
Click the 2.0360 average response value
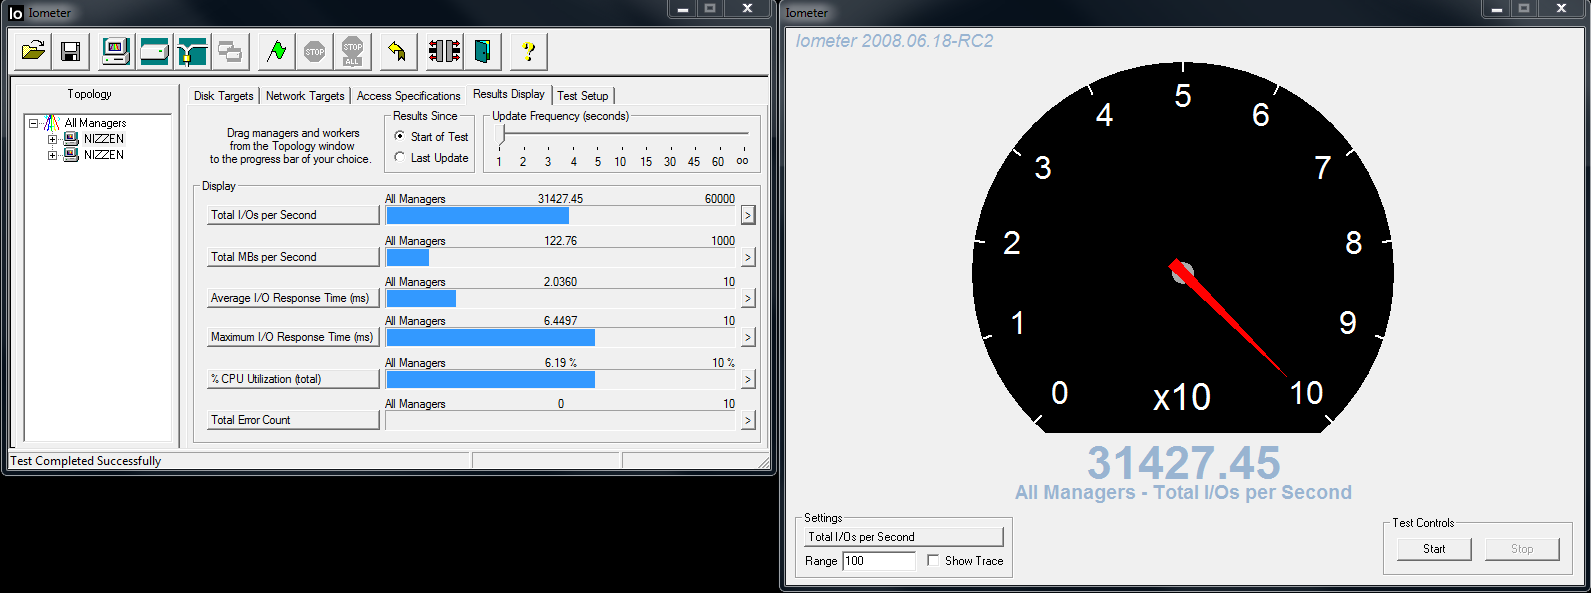(x=561, y=282)
